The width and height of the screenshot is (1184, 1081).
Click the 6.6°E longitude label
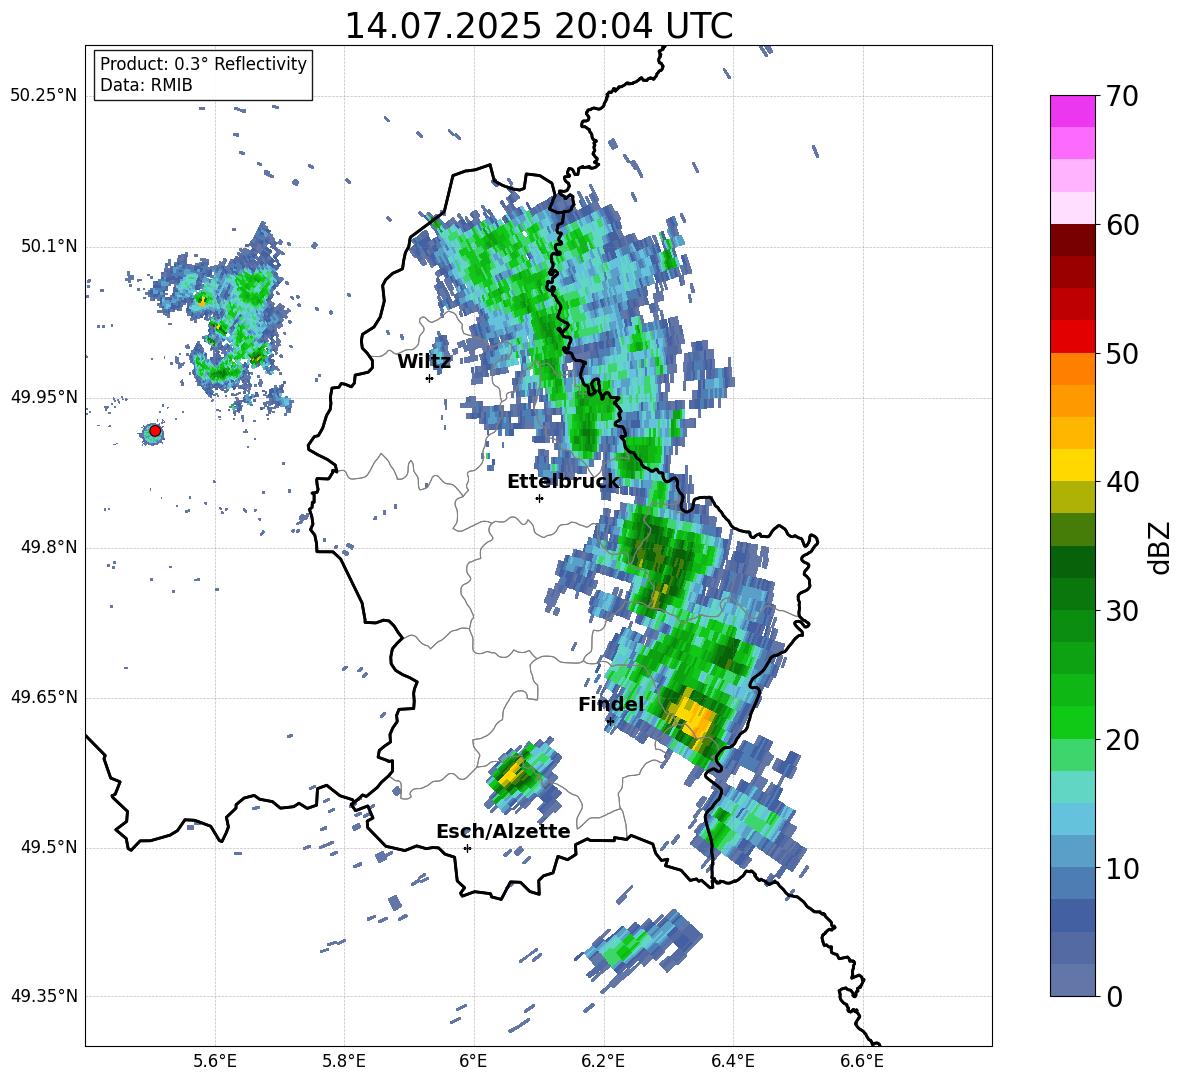click(x=862, y=1061)
